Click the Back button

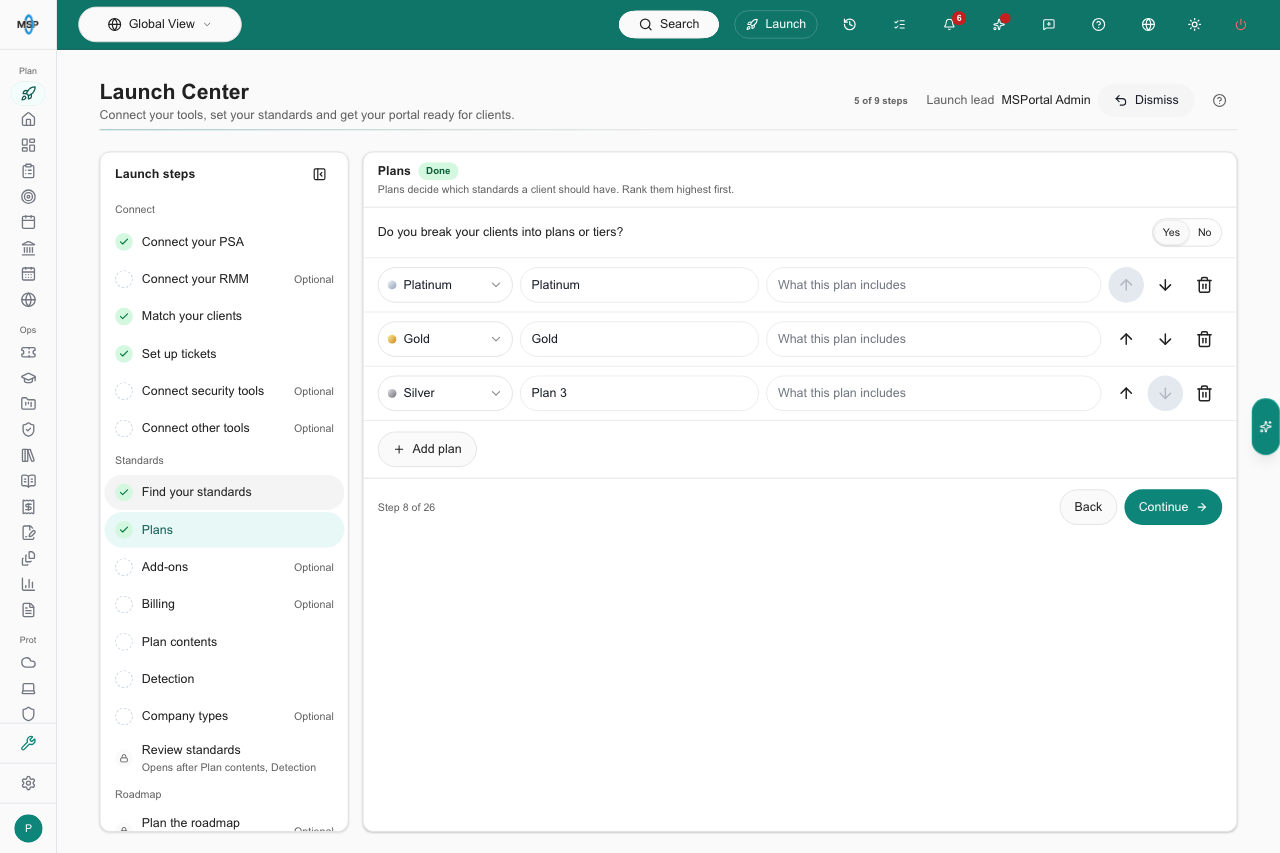point(1088,507)
